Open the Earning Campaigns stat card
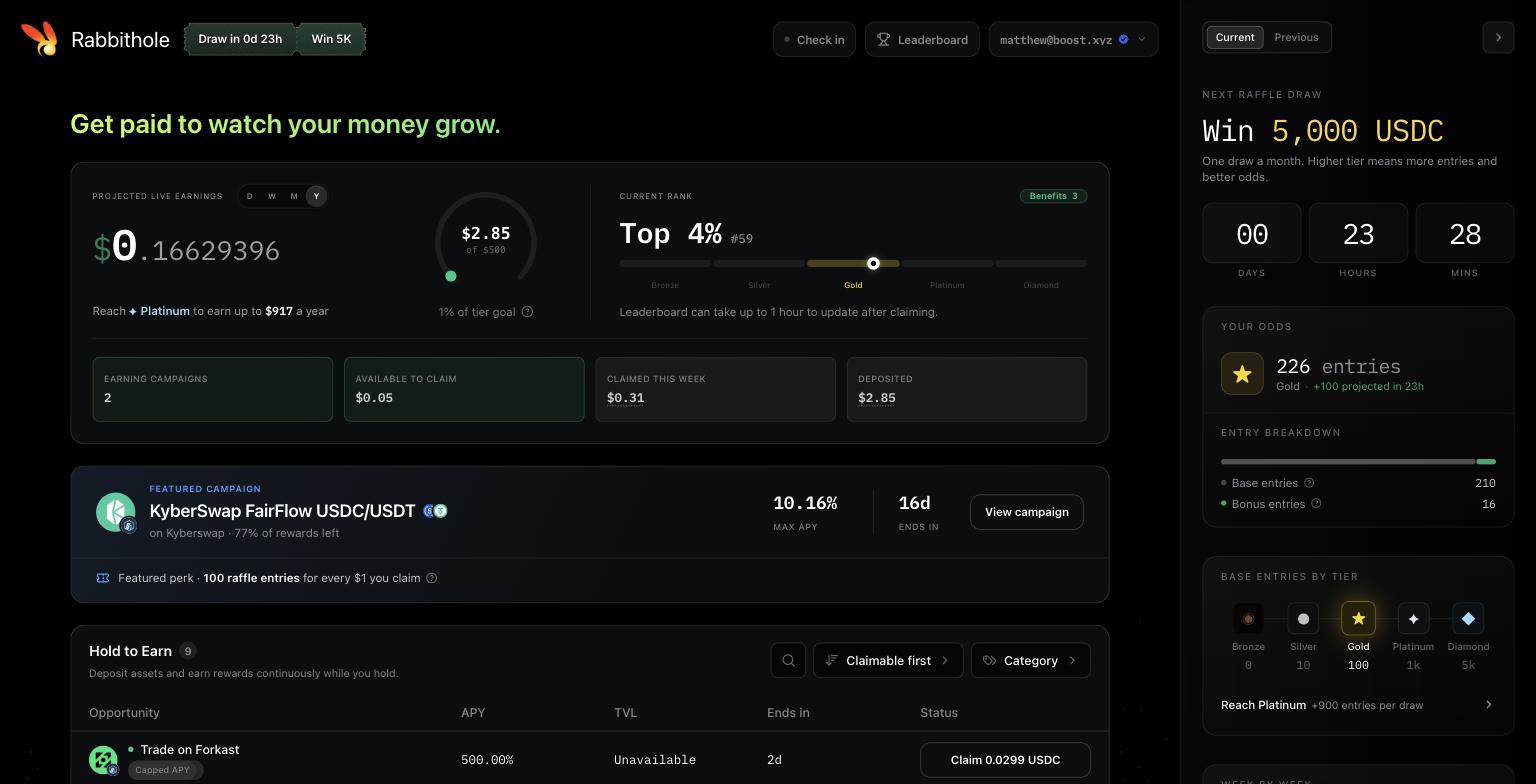 212,389
